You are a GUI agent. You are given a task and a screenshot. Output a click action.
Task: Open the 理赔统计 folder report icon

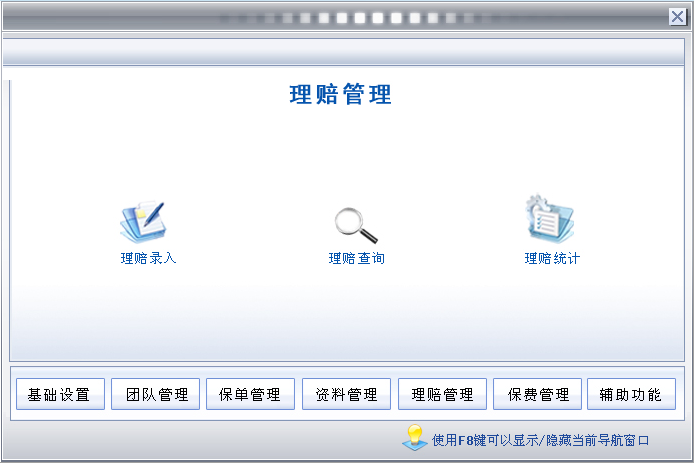click(x=550, y=218)
